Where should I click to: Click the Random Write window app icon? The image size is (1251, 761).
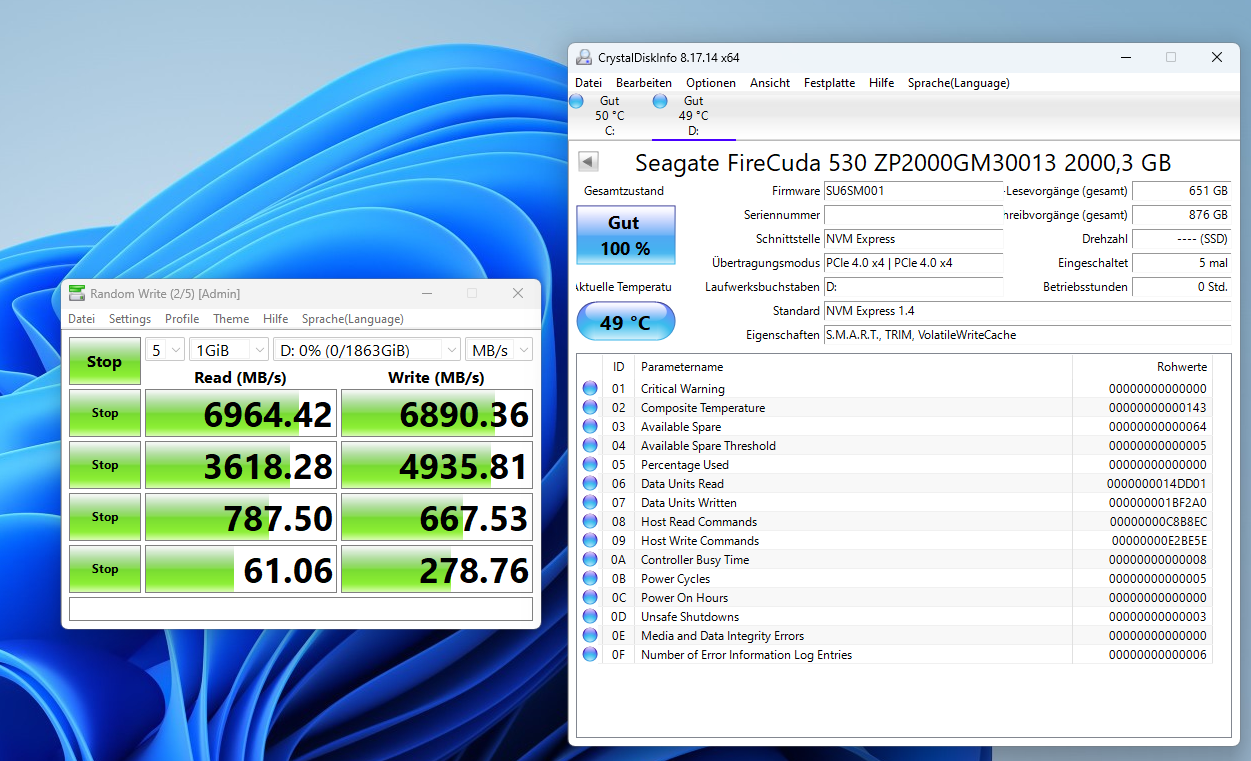pyautogui.click(x=77, y=293)
